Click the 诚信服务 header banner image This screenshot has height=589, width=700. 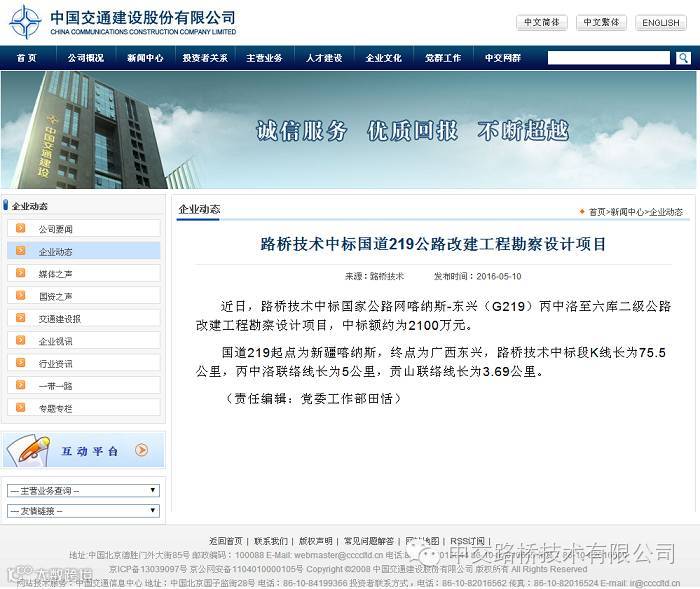coord(348,129)
